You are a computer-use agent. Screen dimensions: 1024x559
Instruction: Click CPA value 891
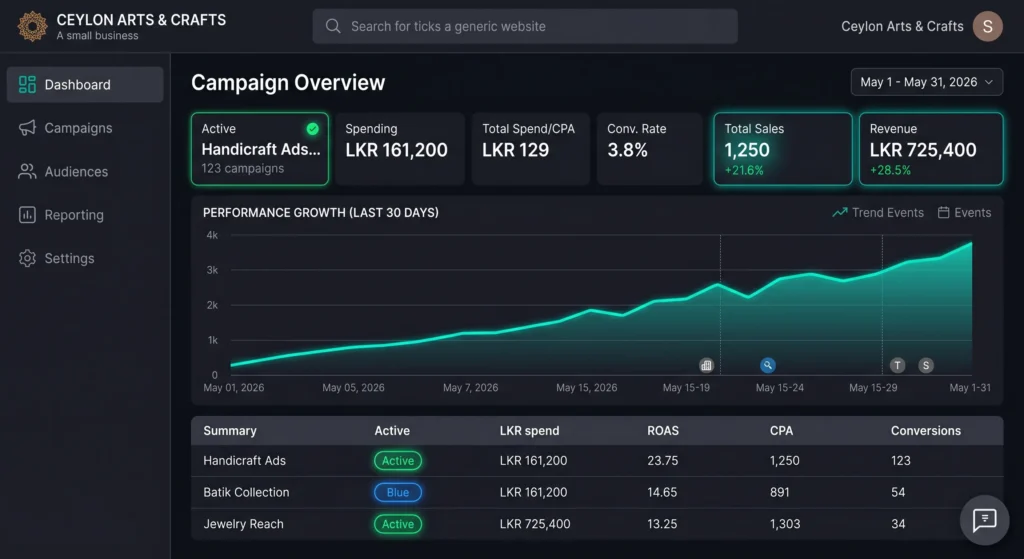pyautogui.click(x=779, y=492)
